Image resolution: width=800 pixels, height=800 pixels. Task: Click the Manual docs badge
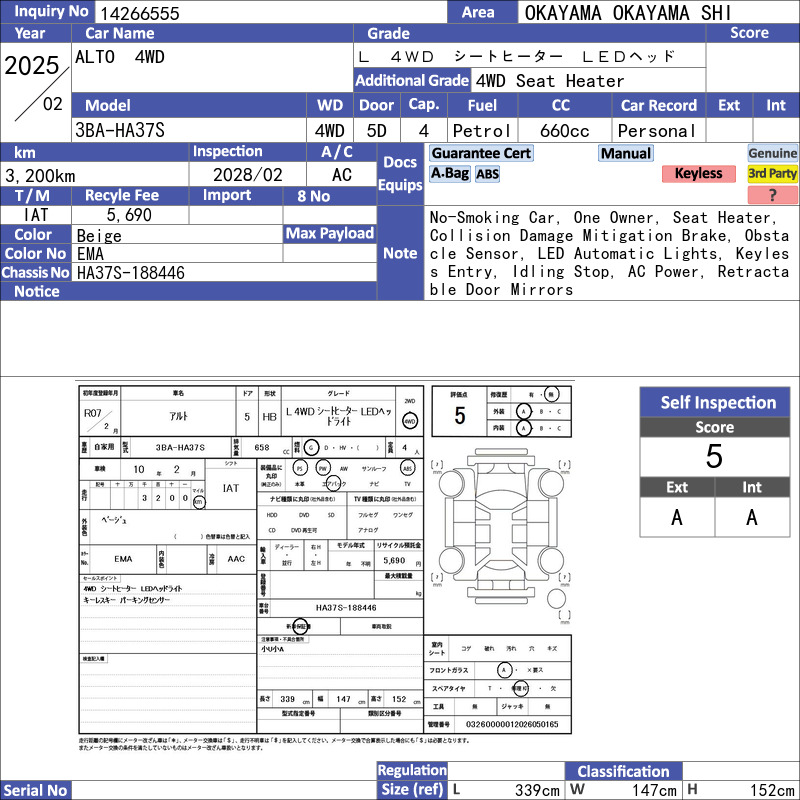(x=626, y=153)
